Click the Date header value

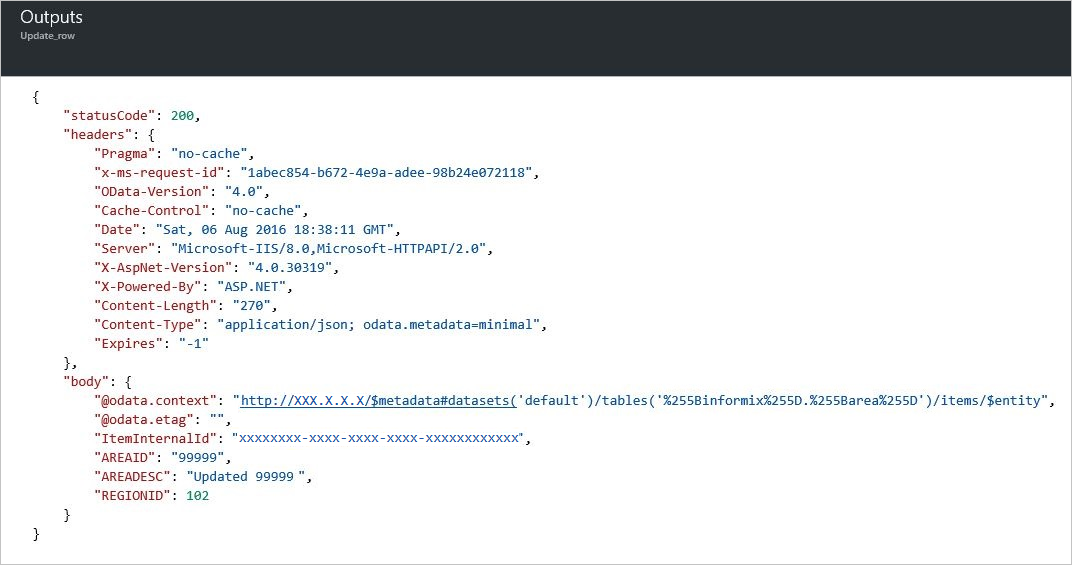click(x=275, y=230)
